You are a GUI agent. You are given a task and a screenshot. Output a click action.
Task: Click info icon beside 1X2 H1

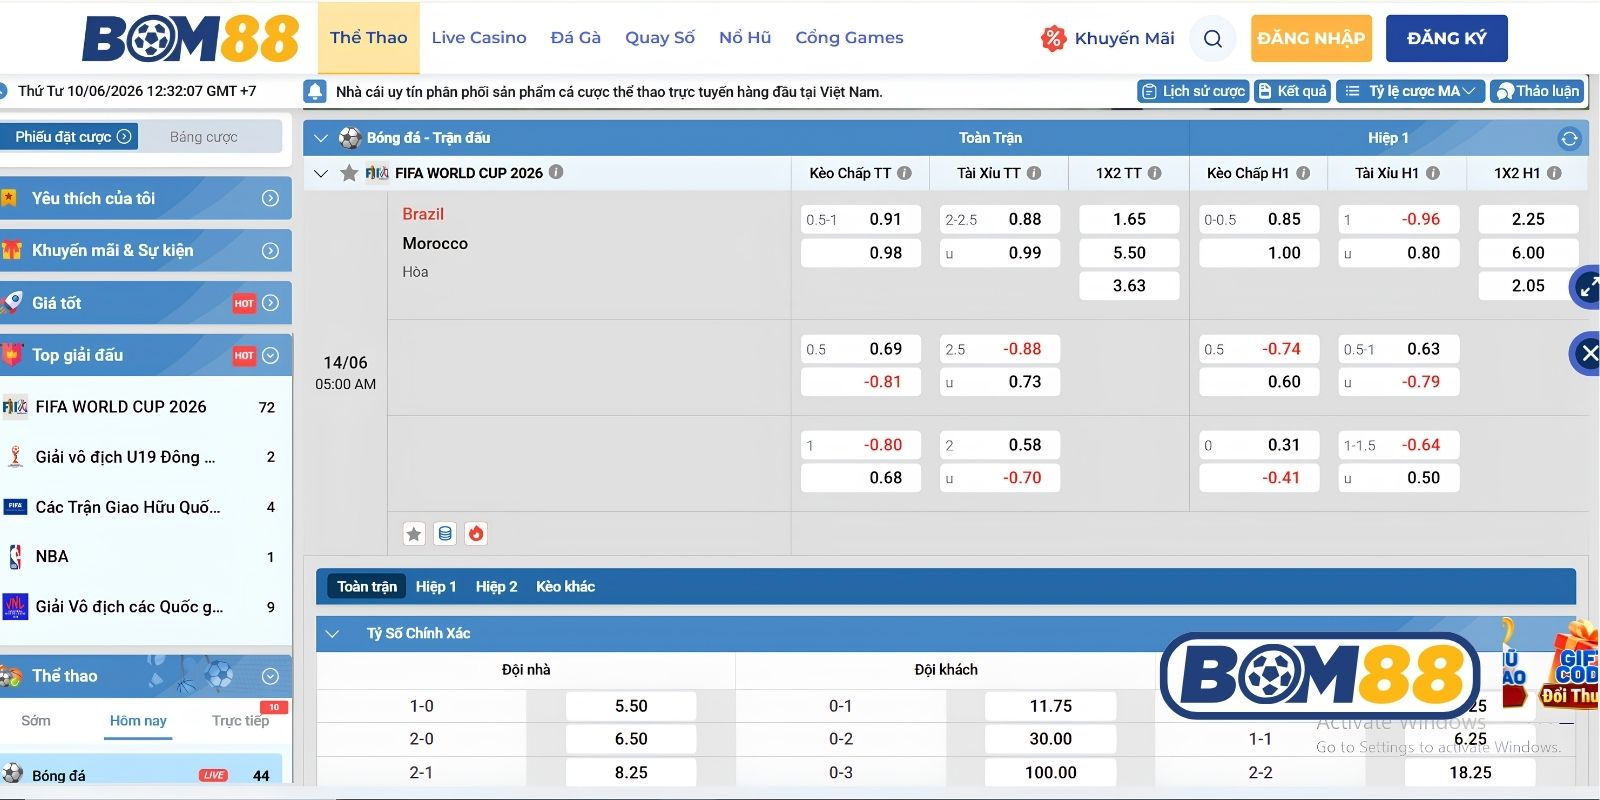1554,173
